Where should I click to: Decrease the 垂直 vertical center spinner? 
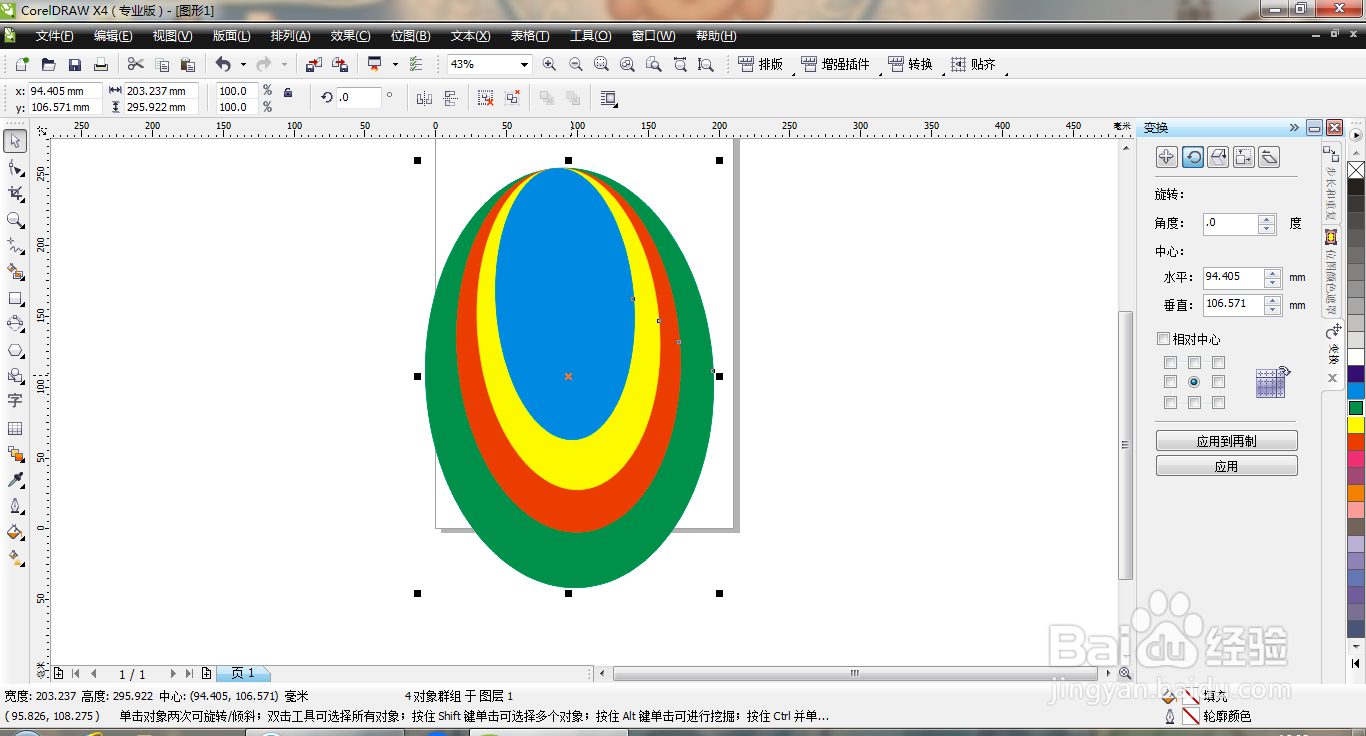(1272, 309)
